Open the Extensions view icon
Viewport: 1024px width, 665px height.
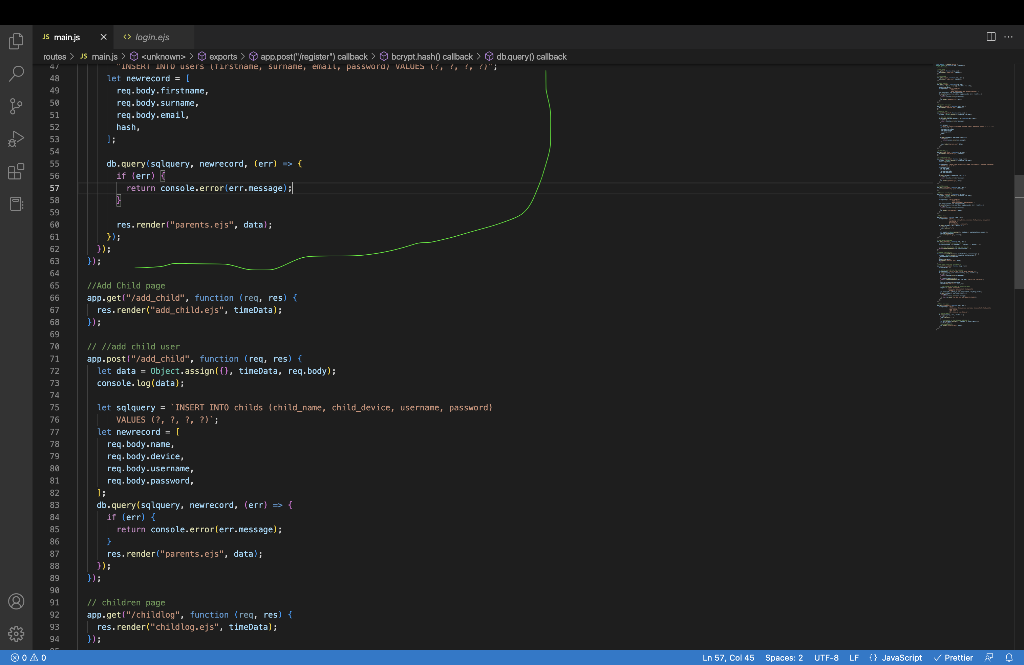15,171
